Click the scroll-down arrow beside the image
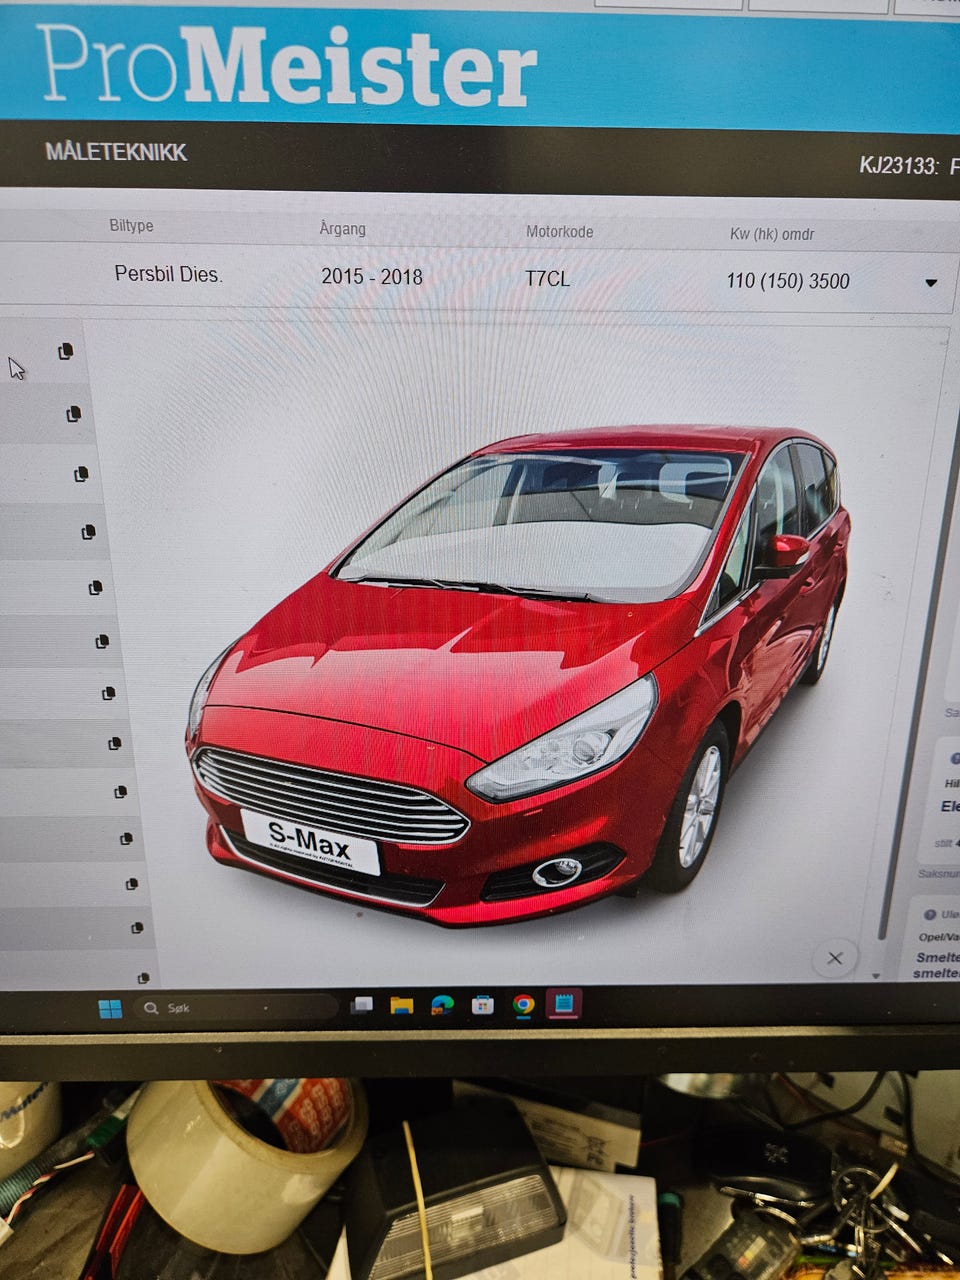The width and height of the screenshot is (960, 1280). [x=877, y=974]
